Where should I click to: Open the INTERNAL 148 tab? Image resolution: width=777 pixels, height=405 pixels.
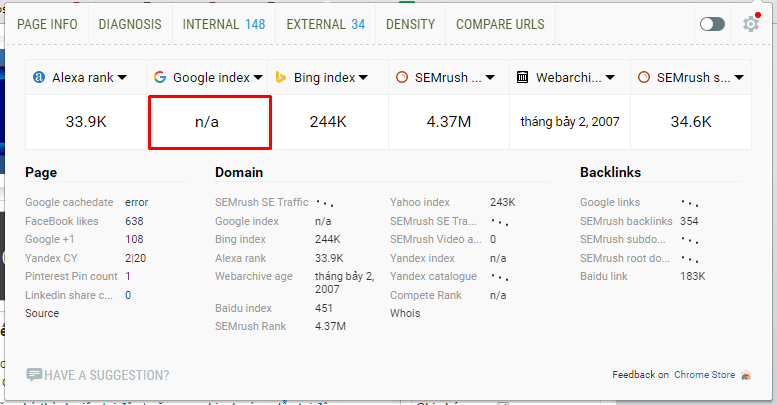(x=224, y=24)
